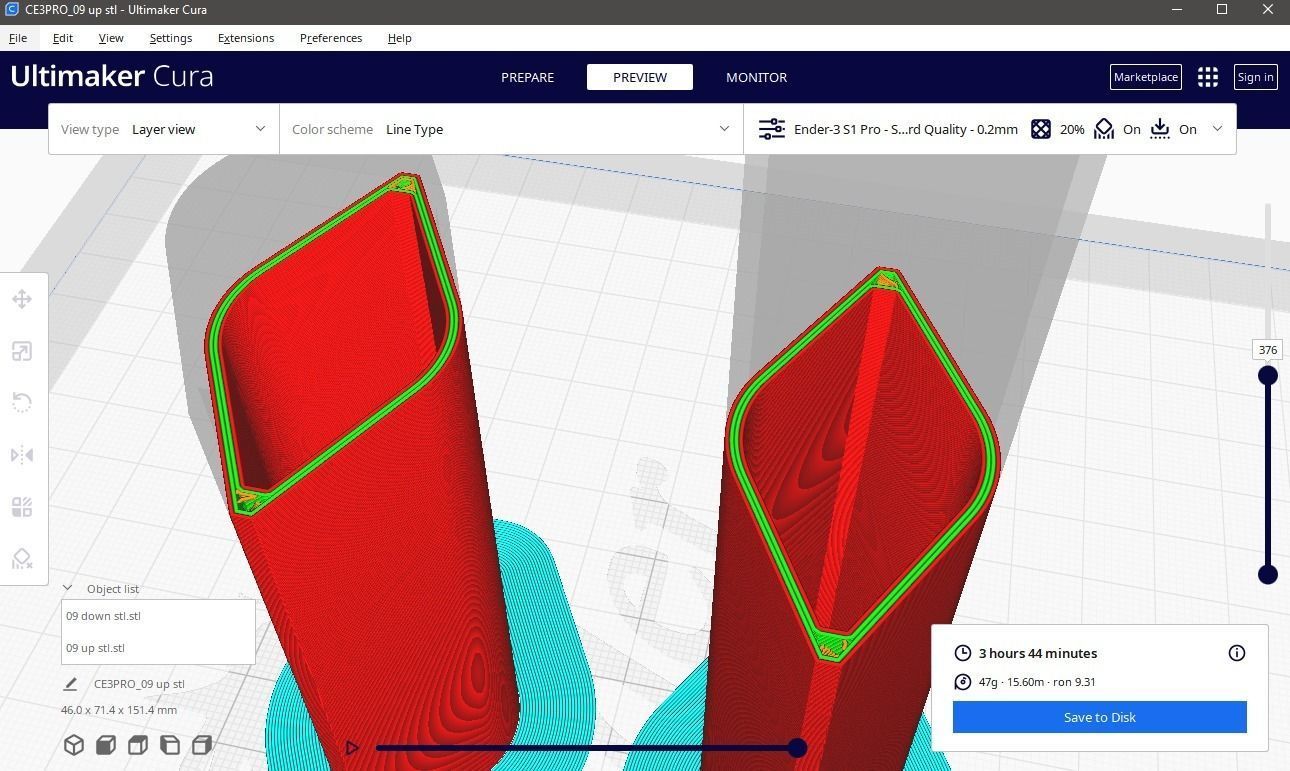Click the model dimensions text

119,710
